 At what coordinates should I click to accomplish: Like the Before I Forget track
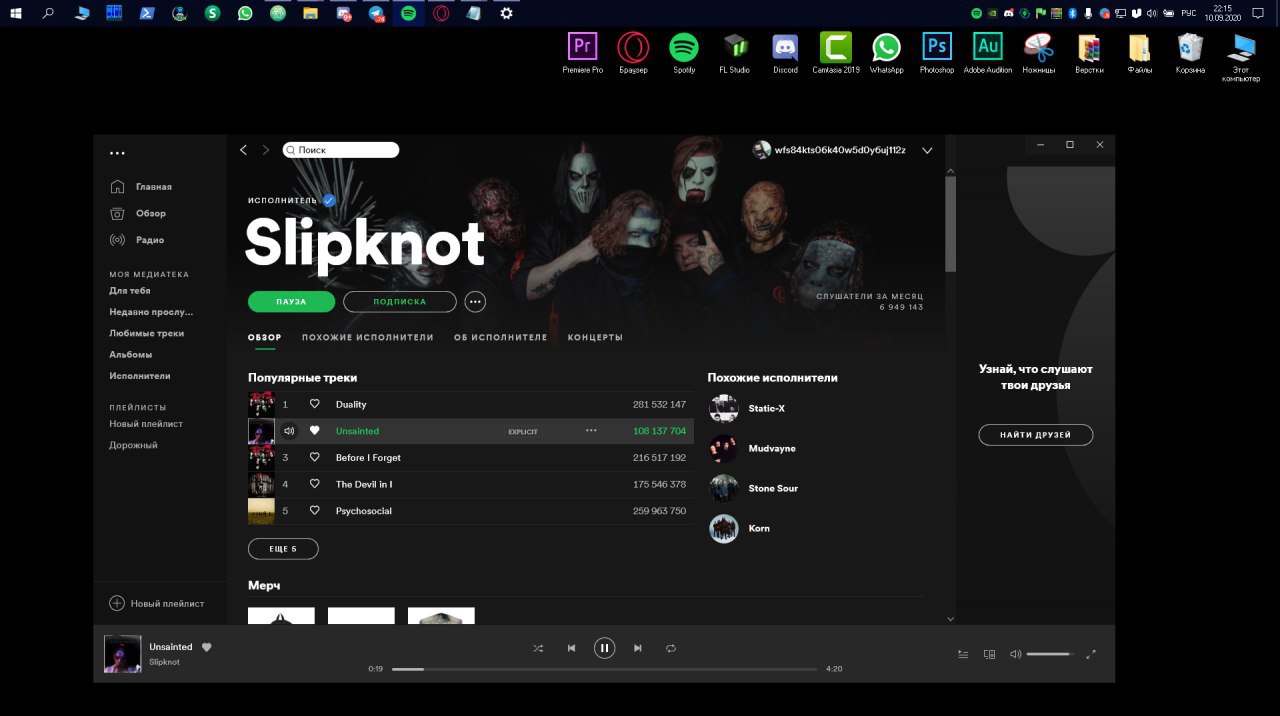(x=314, y=457)
